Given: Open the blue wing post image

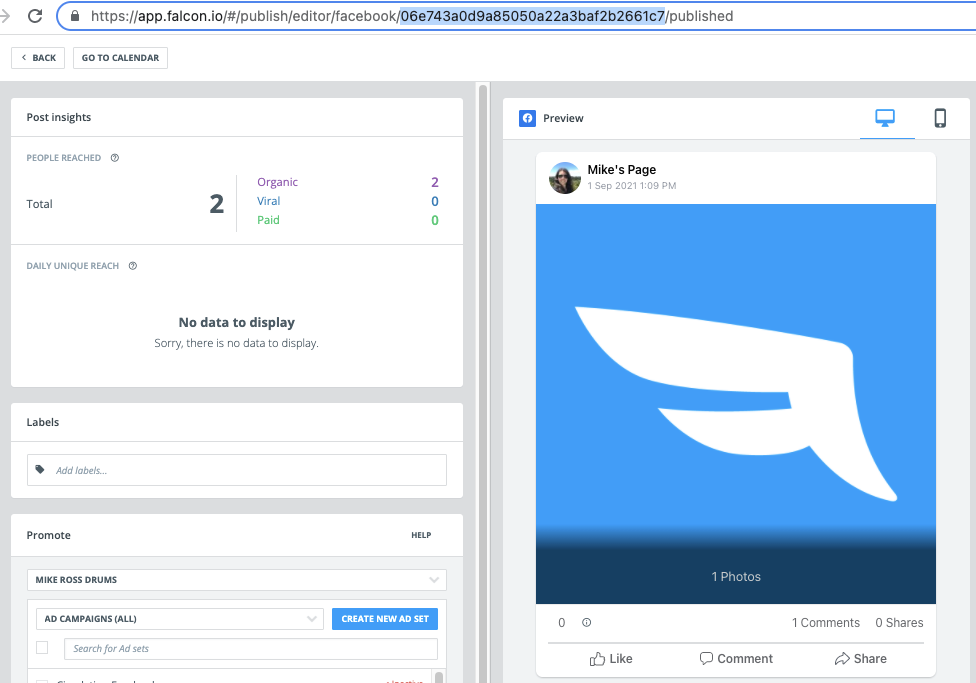Looking at the screenshot, I should (736, 403).
